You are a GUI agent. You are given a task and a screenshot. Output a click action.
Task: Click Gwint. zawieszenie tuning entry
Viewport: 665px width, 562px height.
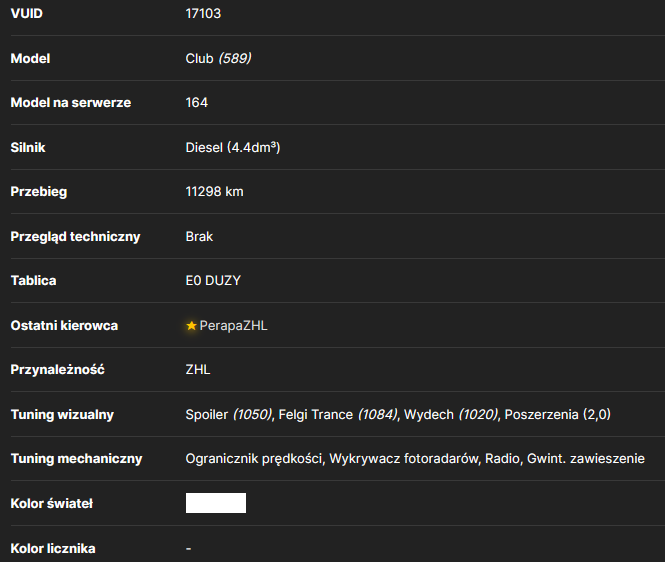(x=586, y=459)
